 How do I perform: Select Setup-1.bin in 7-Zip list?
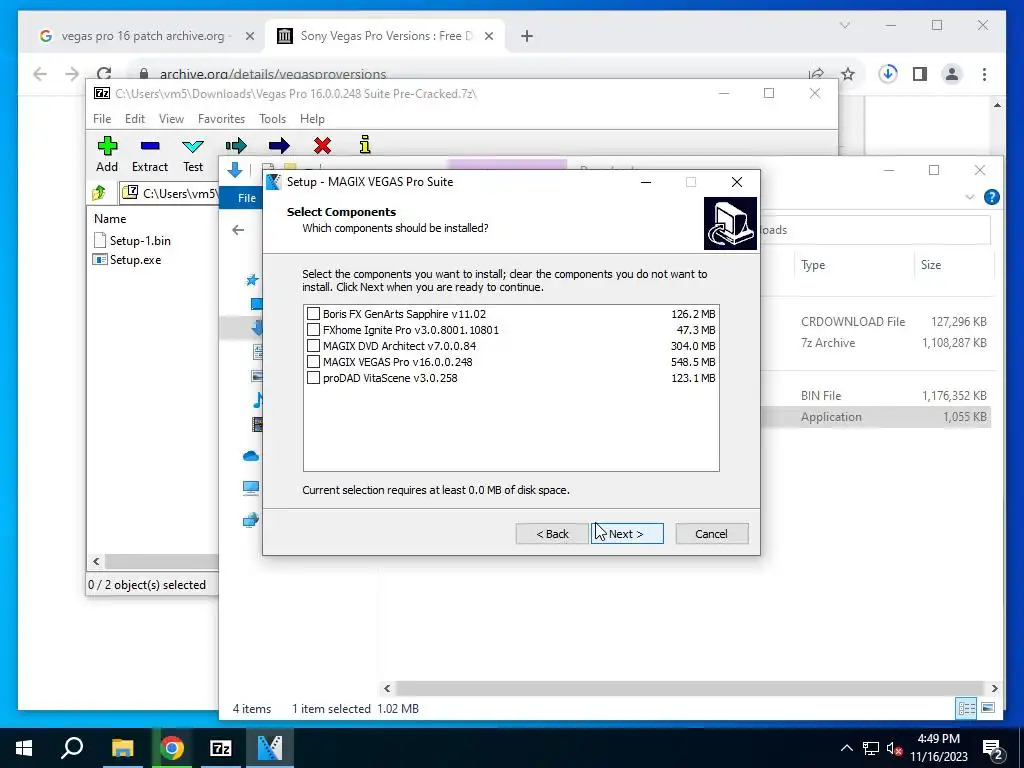140,240
